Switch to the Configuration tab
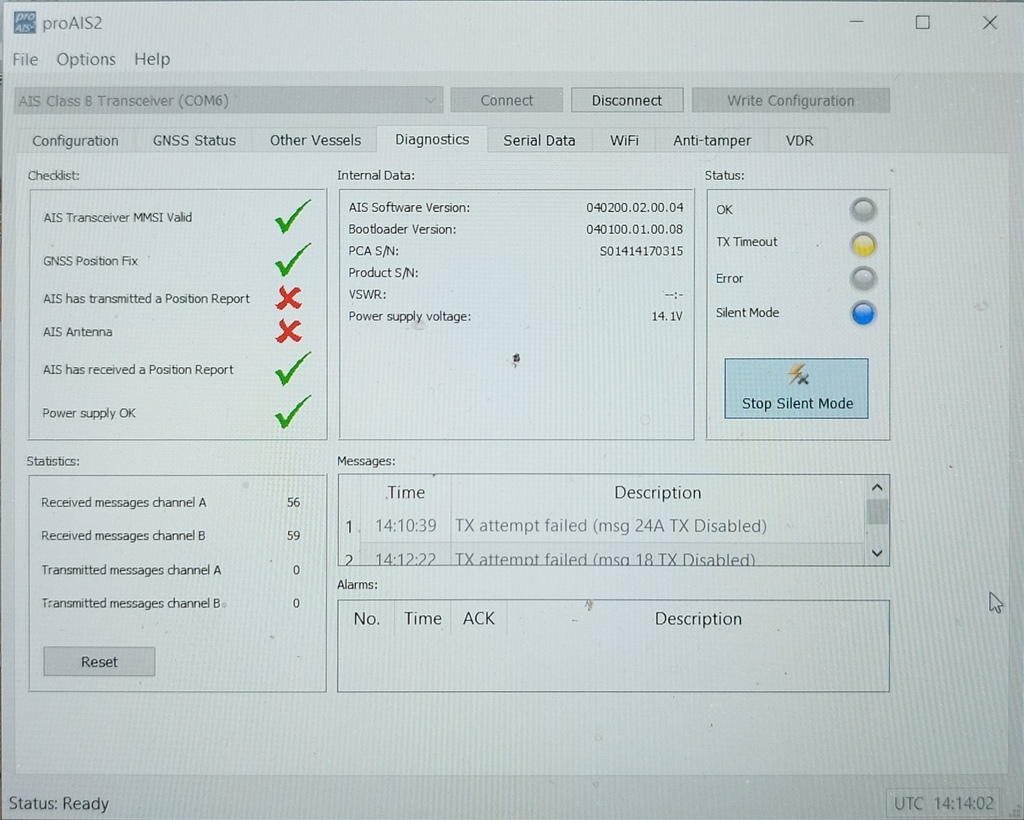The image size is (1024, 820). 76,140
